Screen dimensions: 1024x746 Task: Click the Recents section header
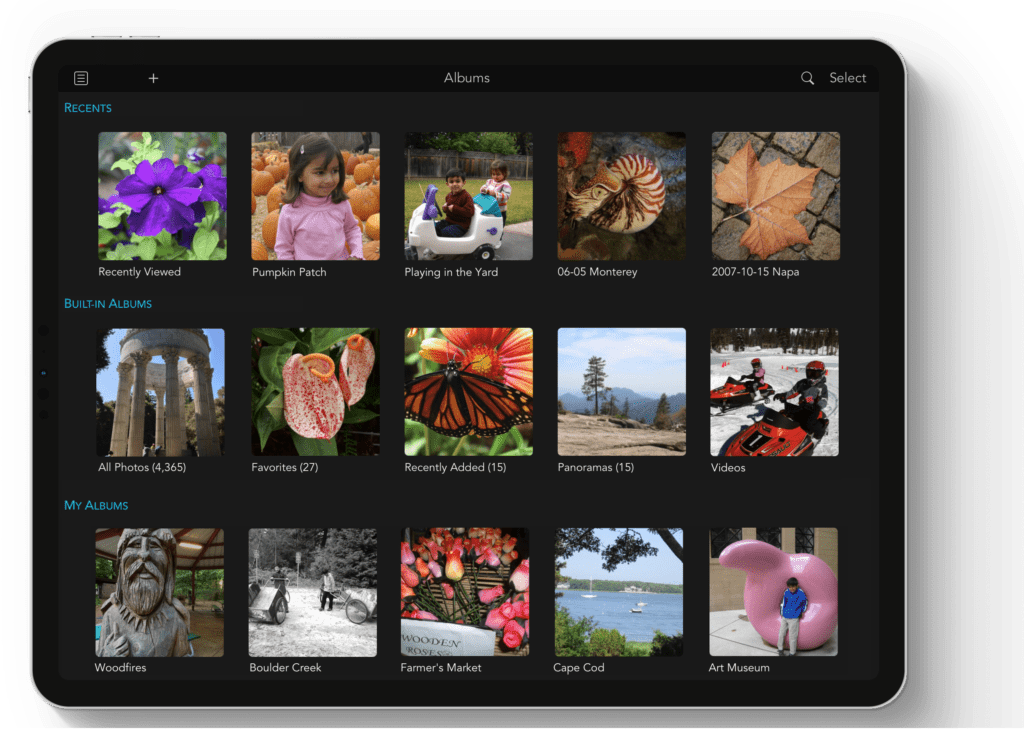click(x=88, y=108)
